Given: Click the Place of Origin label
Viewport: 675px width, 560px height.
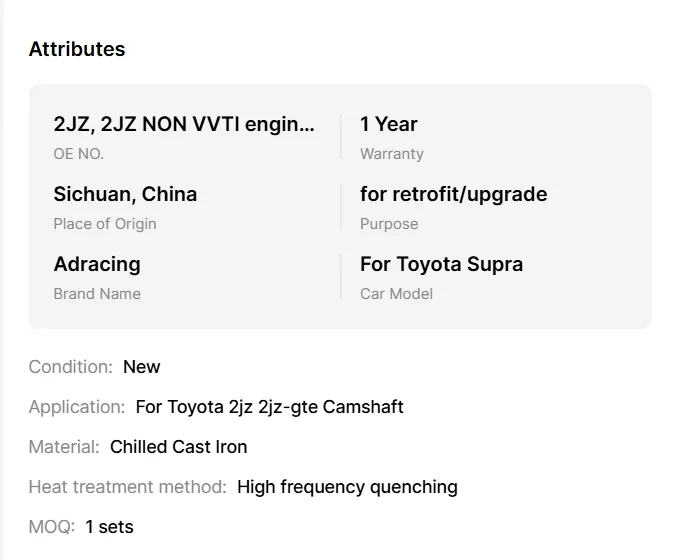Looking at the screenshot, I should pyautogui.click(x=104, y=224).
